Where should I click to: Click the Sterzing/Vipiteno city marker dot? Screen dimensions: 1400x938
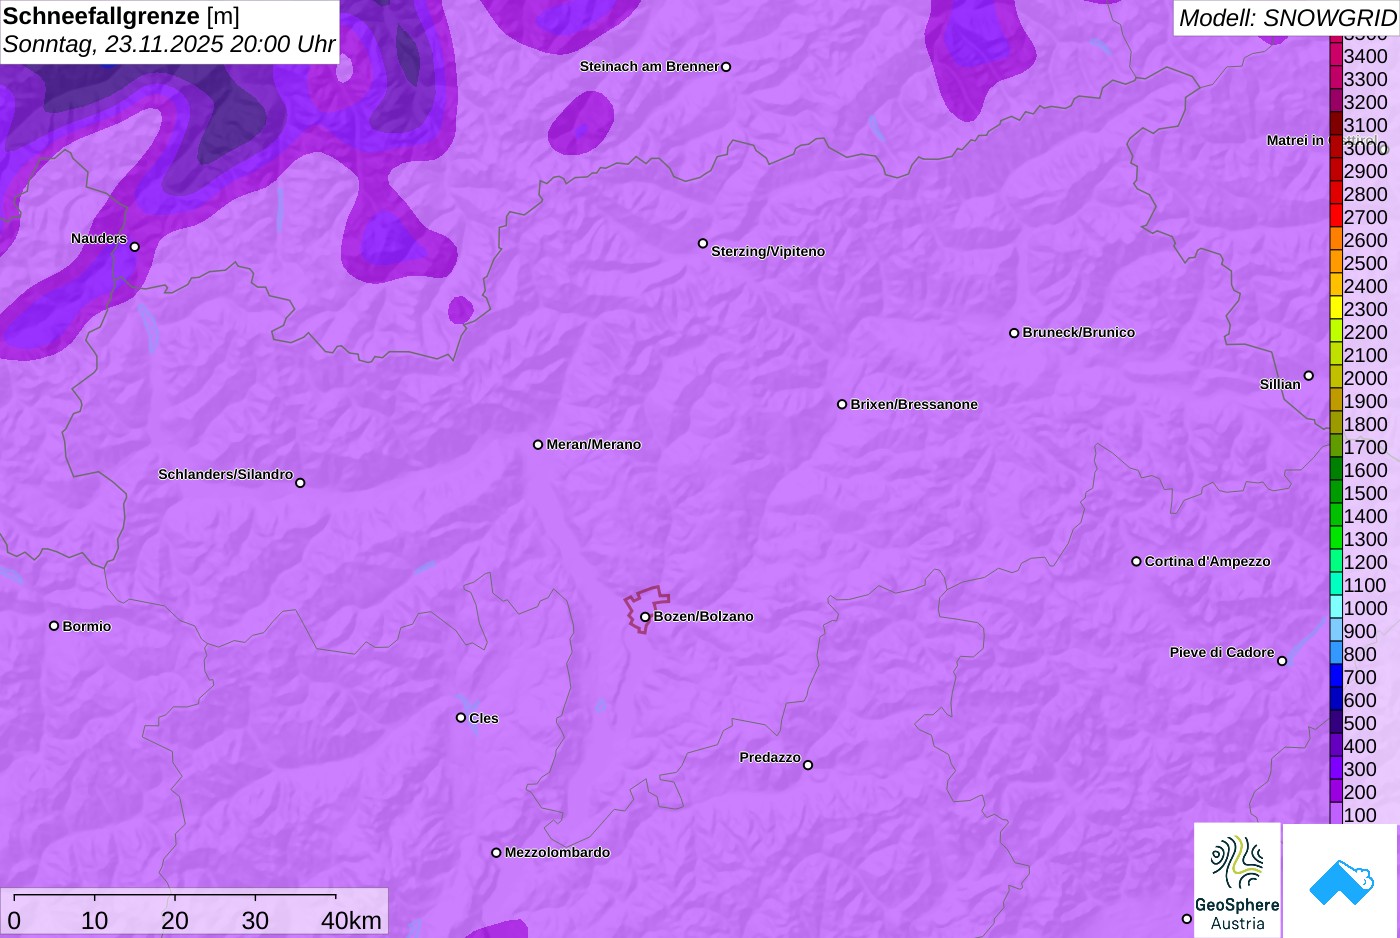click(x=703, y=244)
